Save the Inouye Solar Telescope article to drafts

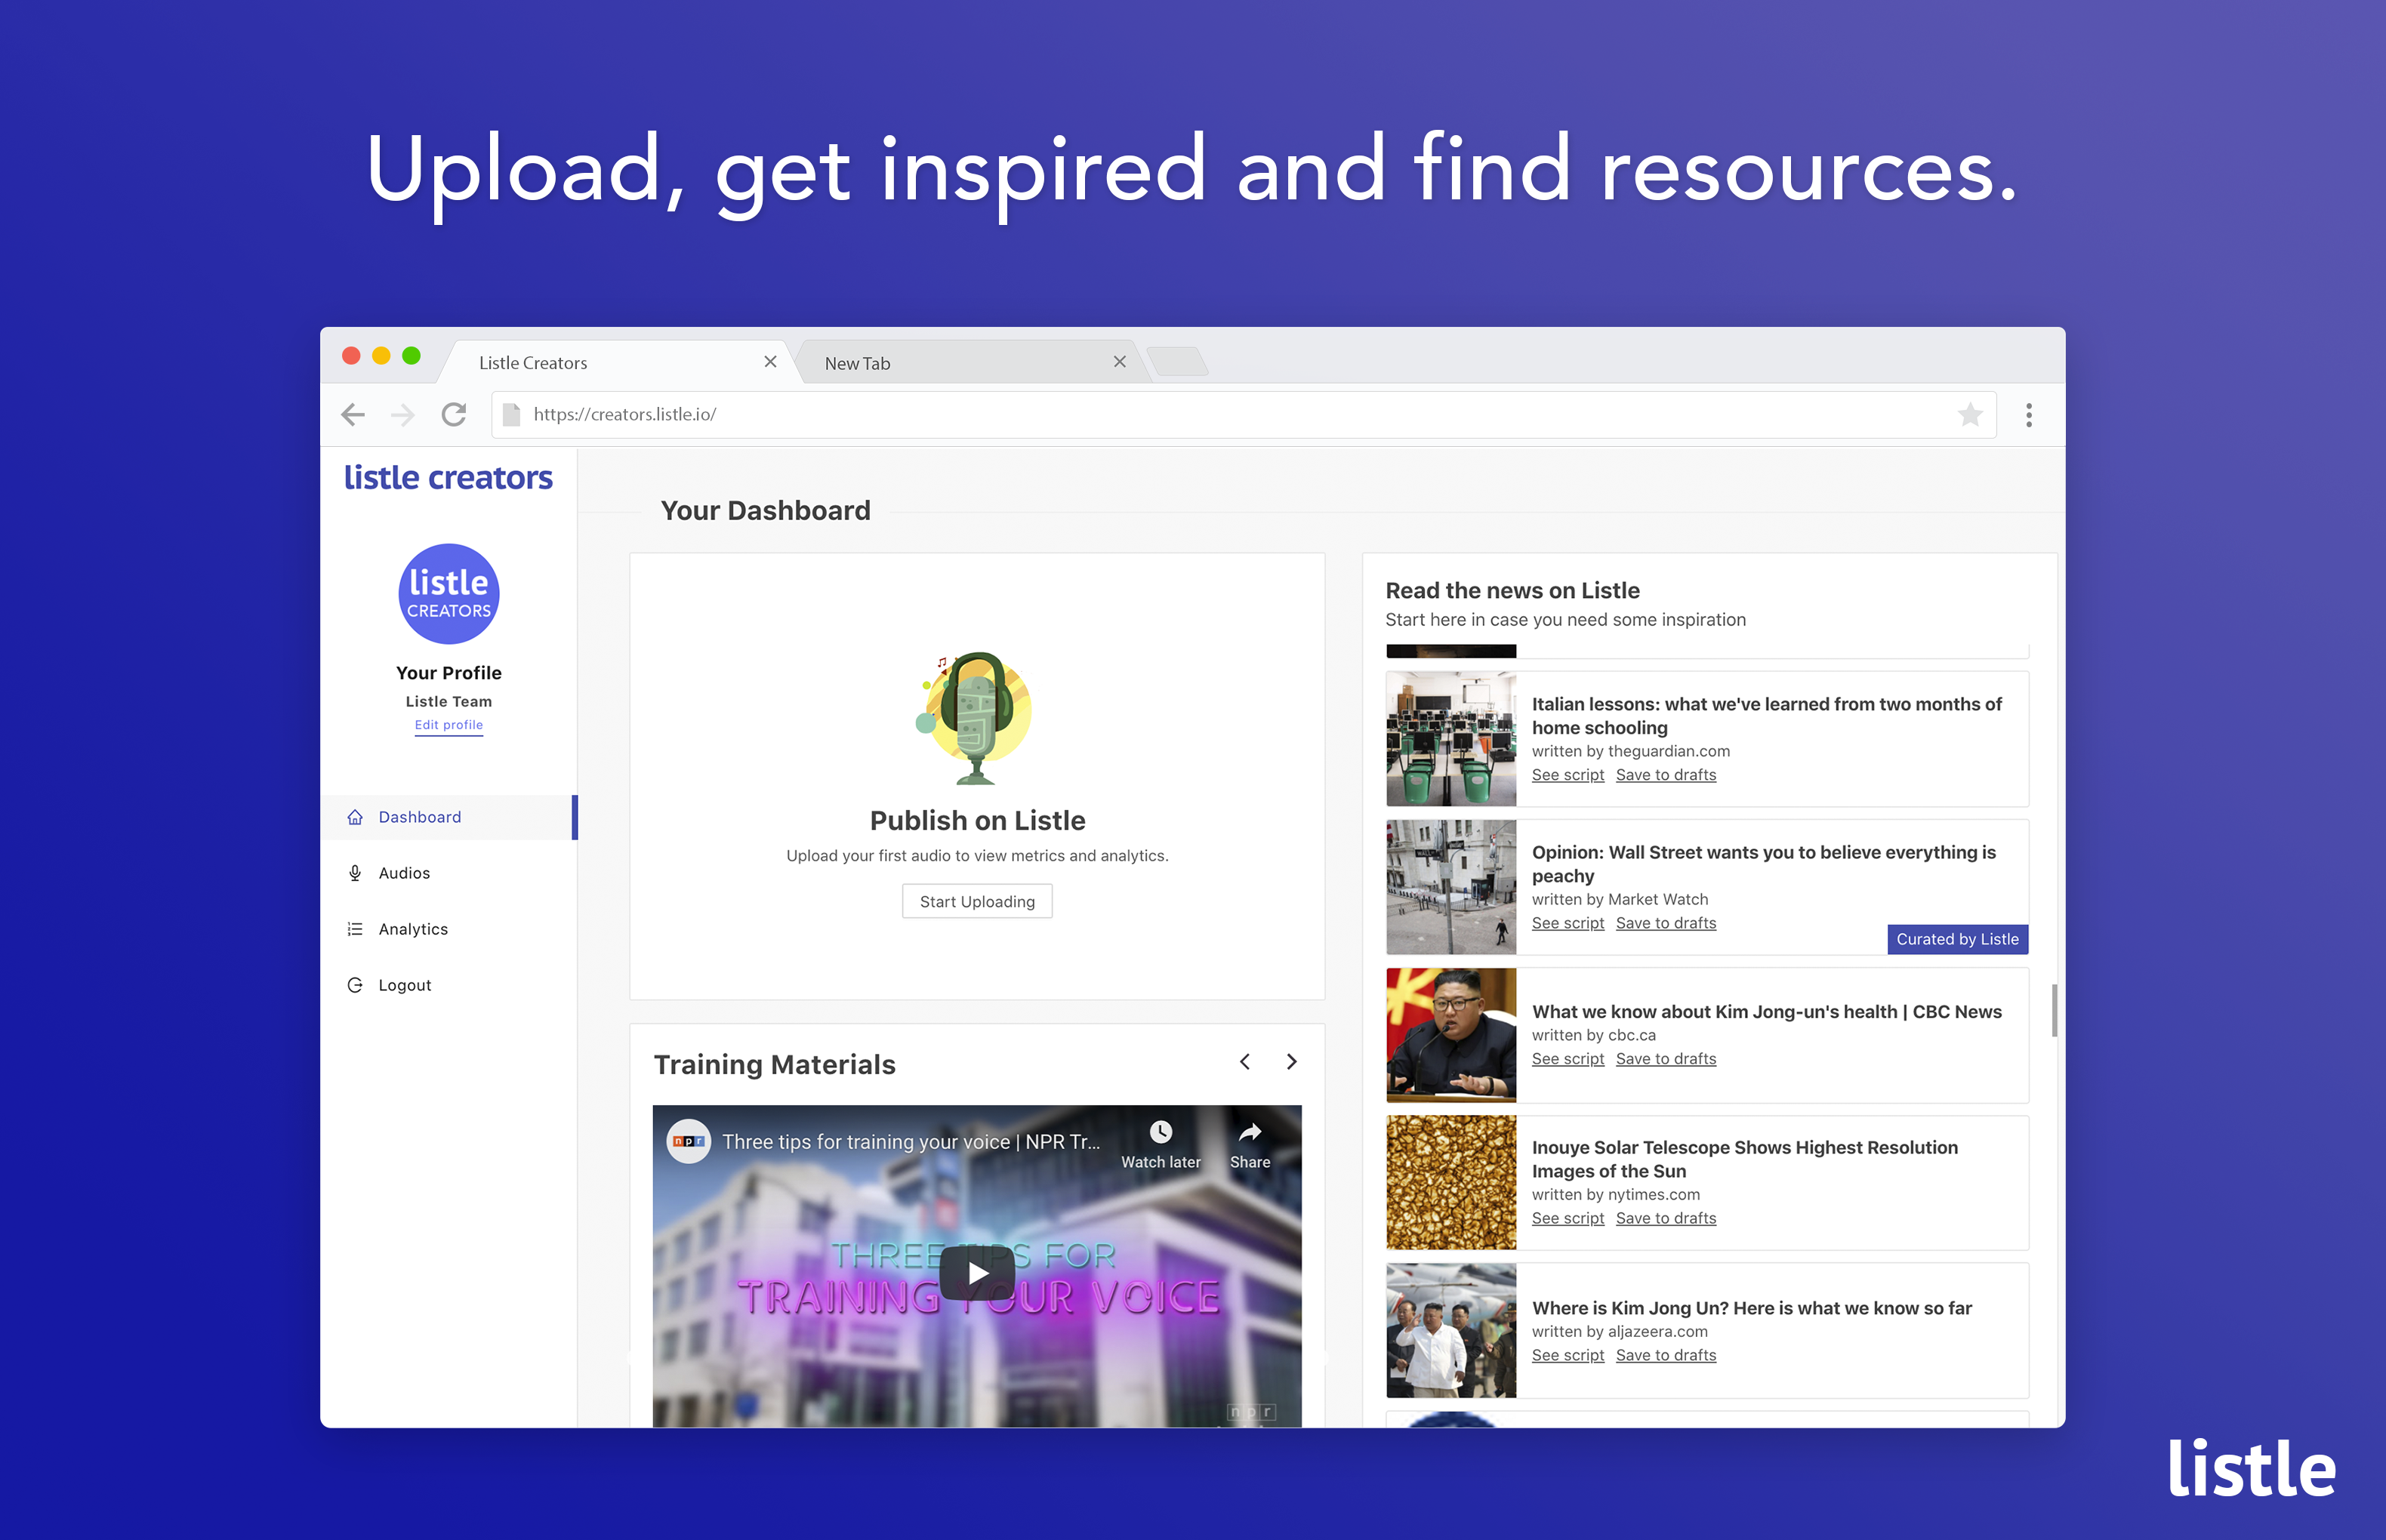click(1665, 1218)
